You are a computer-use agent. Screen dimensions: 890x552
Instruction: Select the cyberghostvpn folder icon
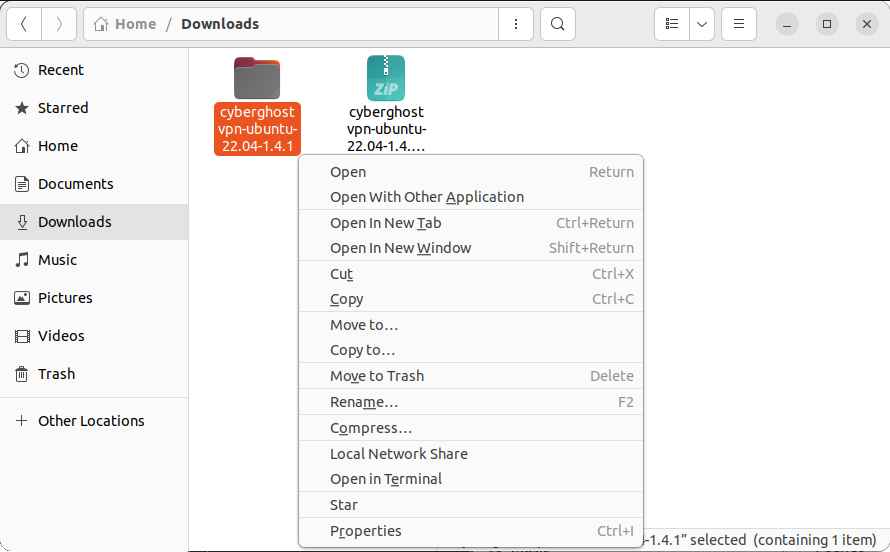pyautogui.click(x=257, y=78)
